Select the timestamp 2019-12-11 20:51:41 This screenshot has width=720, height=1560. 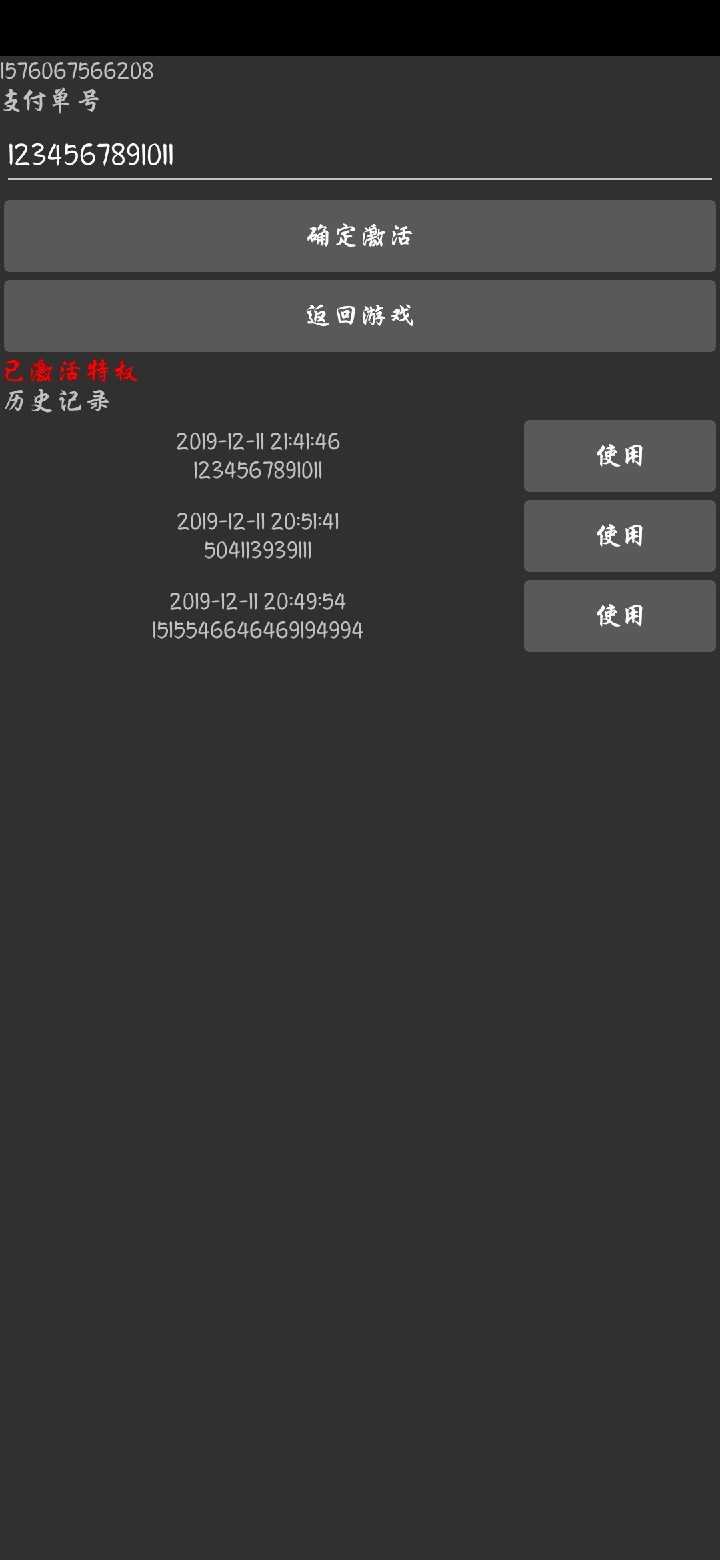click(x=258, y=521)
